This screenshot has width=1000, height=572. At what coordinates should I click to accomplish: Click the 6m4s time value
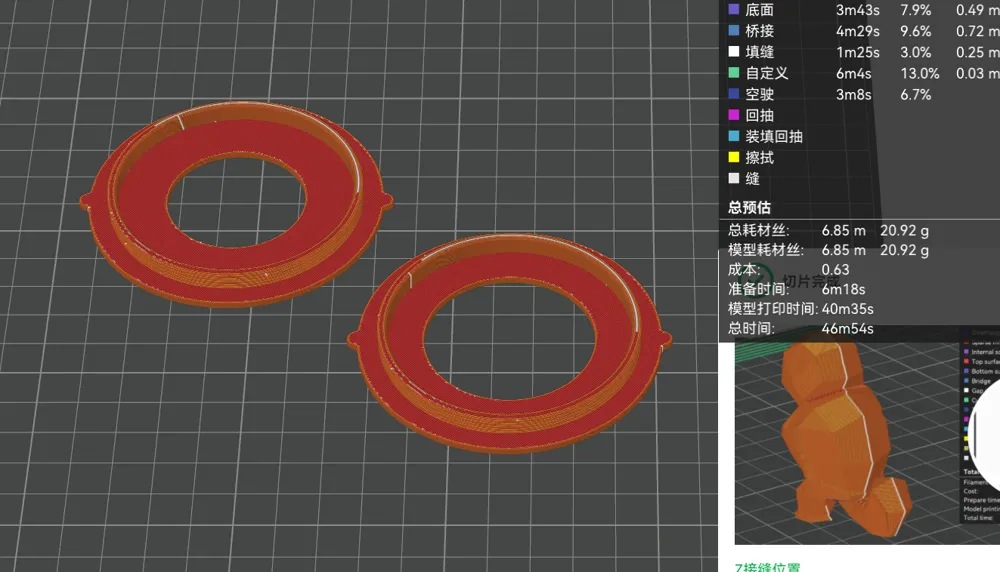(x=854, y=73)
